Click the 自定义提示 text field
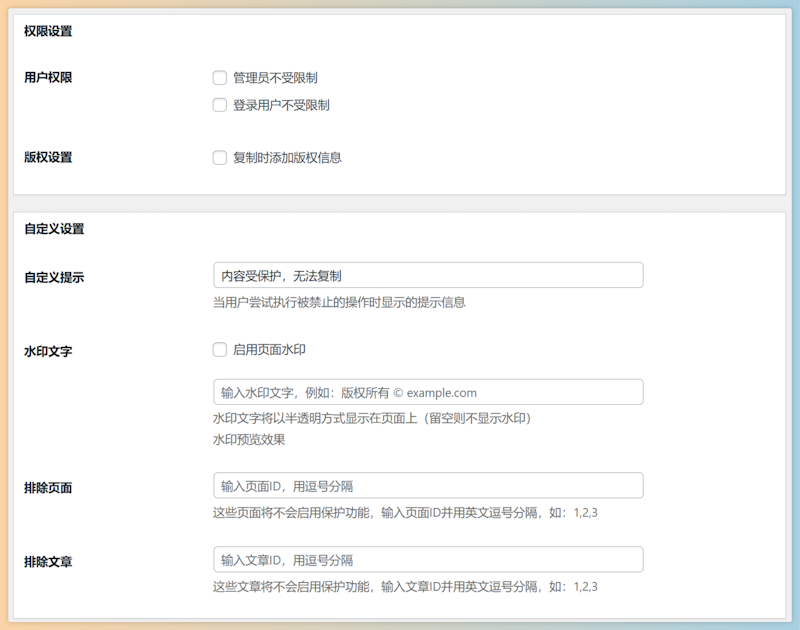This screenshot has height=630, width=800. tap(428, 275)
